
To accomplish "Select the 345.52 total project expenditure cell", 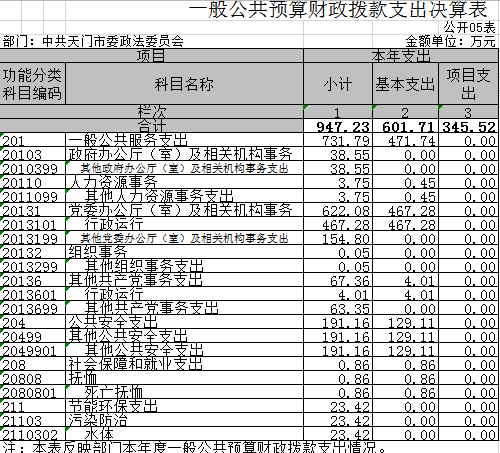I will (469, 126).
